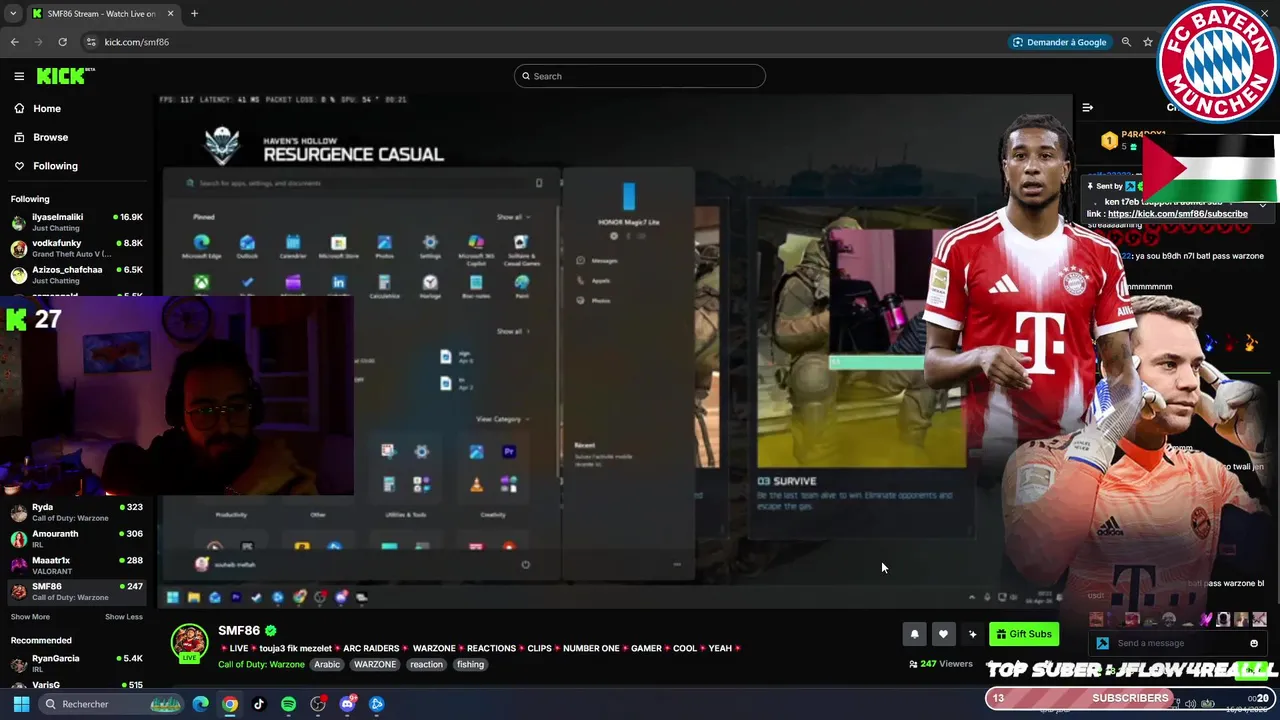The width and height of the screenshot is (1280, 720).
Task: Open Microsoft Edge from taskbar
Action: [201, 704]
